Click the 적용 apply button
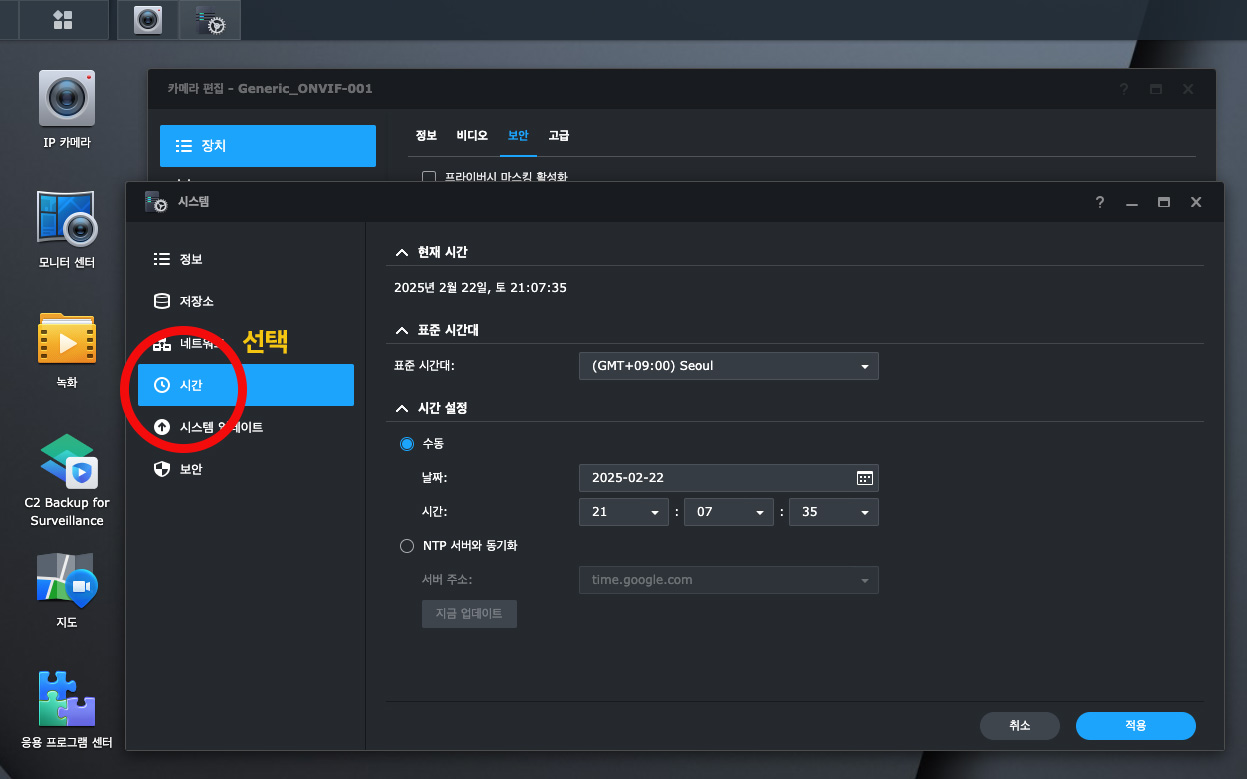Viewport: 1247px width, 779px height. 1135,725
